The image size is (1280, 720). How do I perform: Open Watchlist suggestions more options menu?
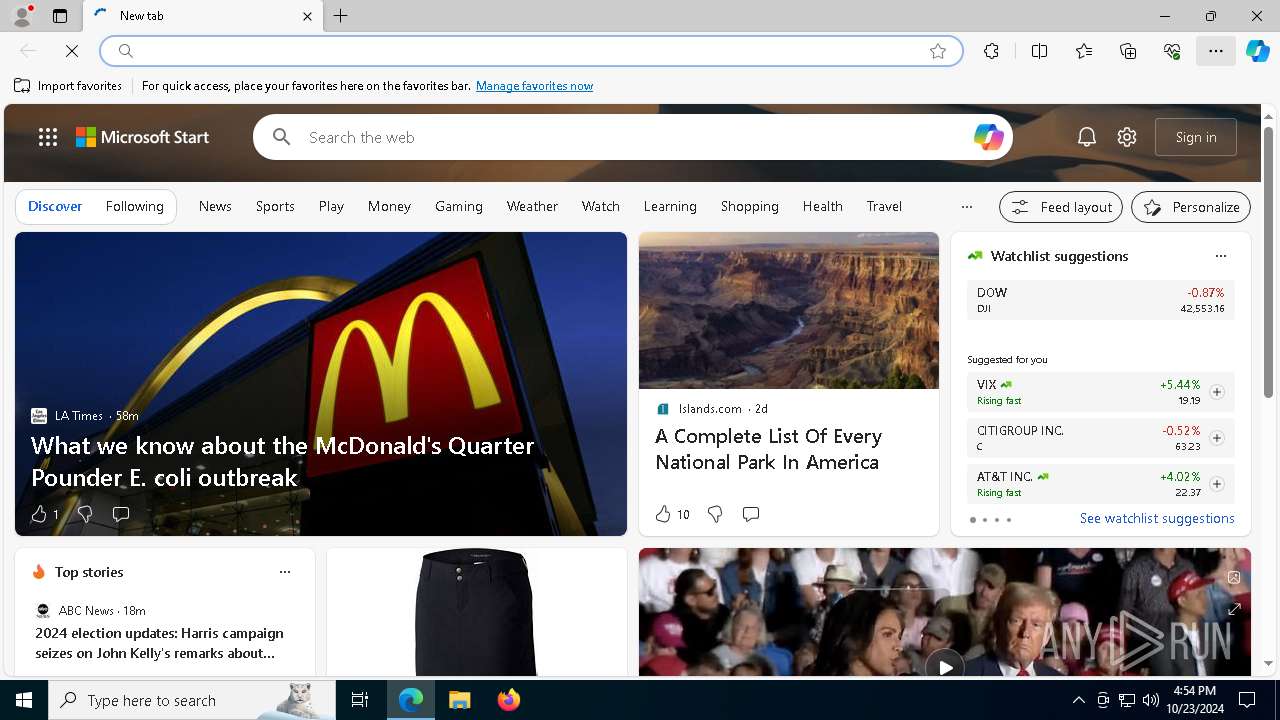1221,256
